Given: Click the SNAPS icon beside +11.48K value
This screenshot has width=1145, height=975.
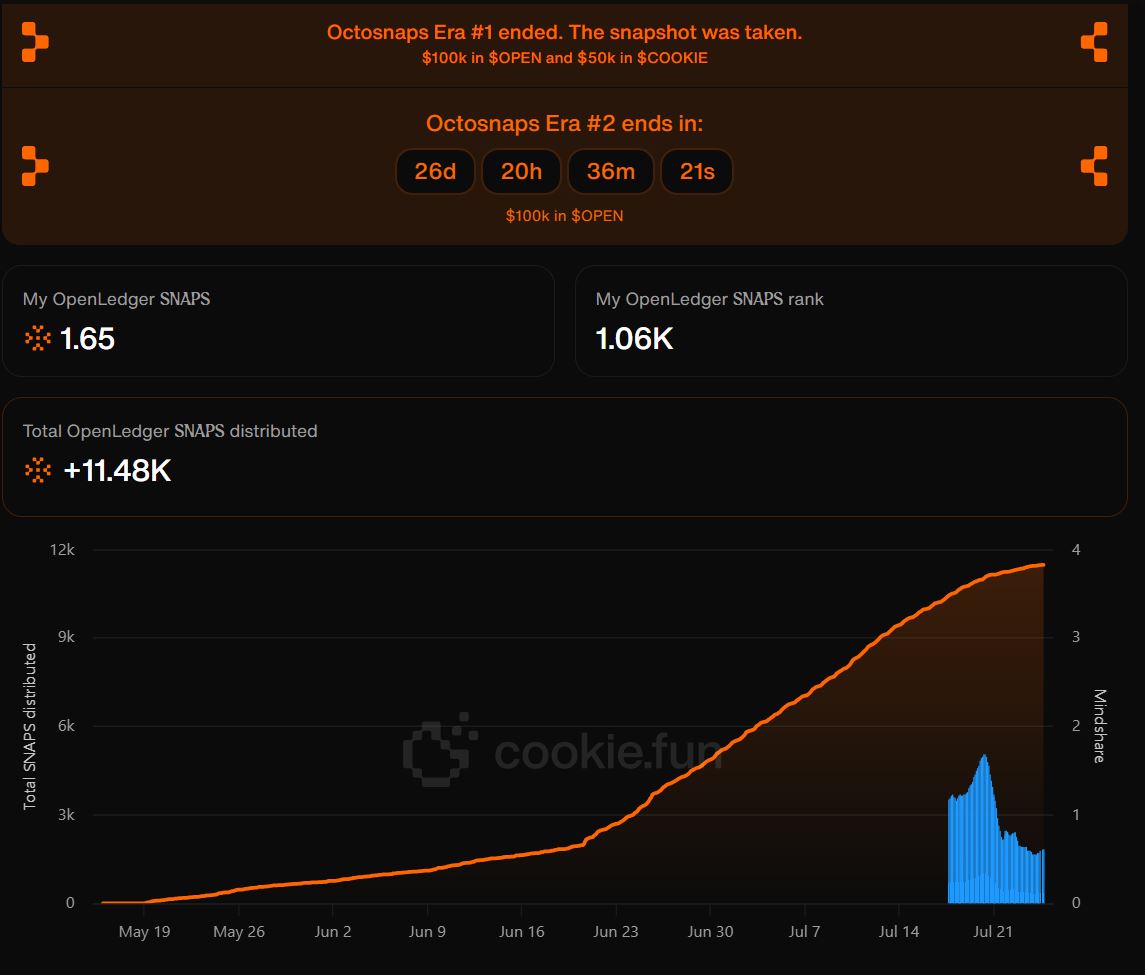Looking at the screenshot, I should pyautogui.click(x=37, y=470).
